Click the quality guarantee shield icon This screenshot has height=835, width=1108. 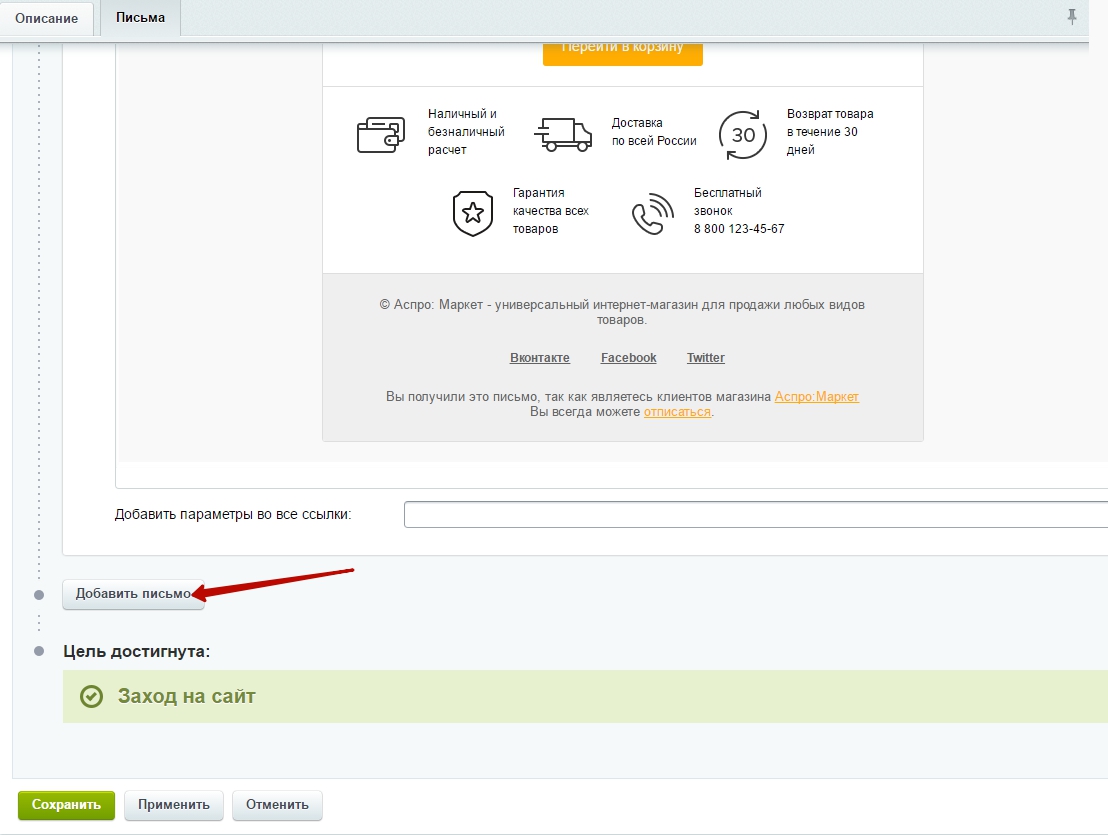pos(473,213)
